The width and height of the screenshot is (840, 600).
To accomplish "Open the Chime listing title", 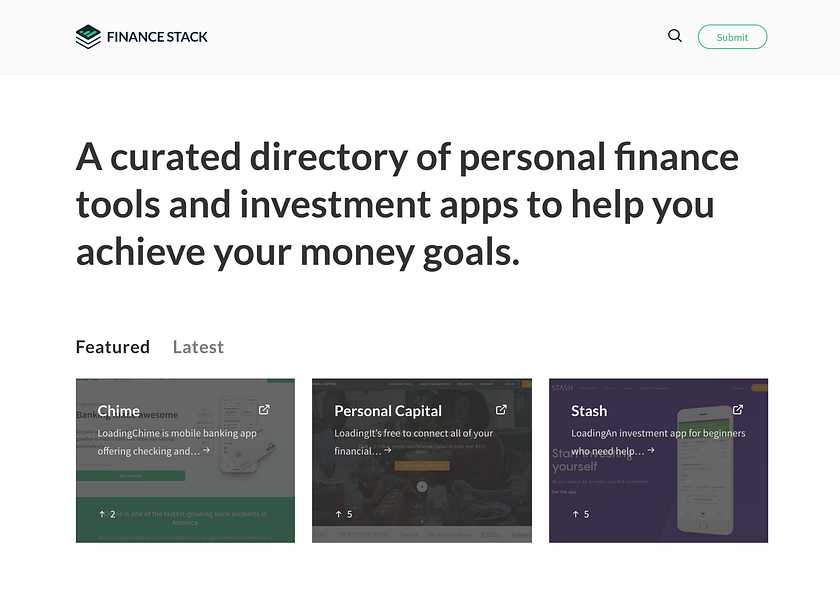I will 118,410.
